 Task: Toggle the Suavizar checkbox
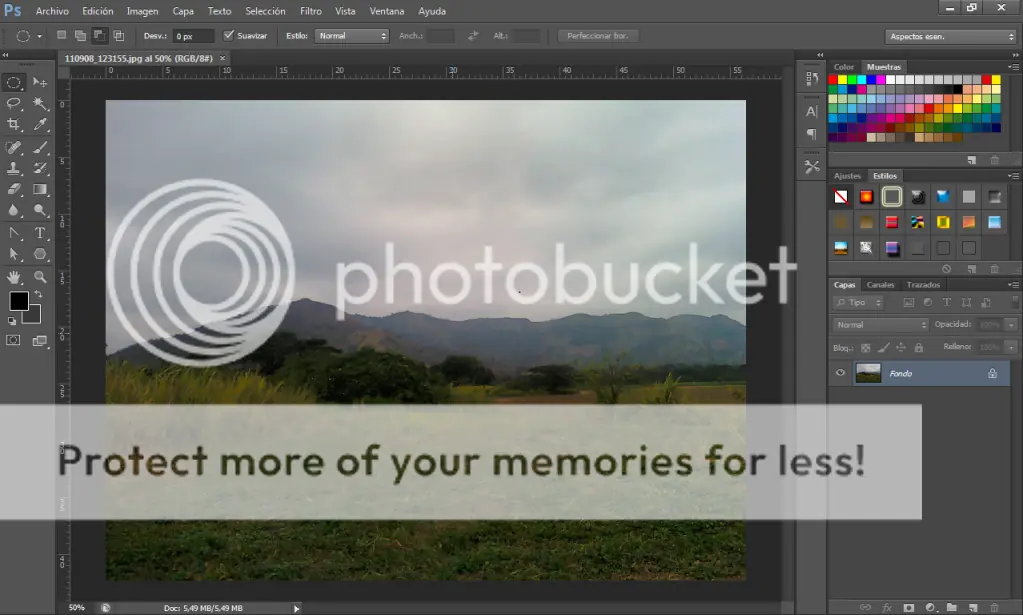point(228,35)
